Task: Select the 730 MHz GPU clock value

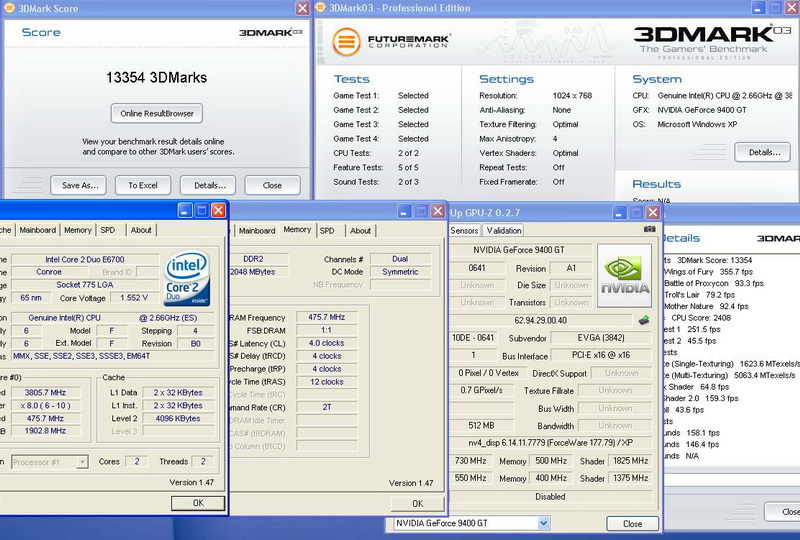Action: pos(470,460)
